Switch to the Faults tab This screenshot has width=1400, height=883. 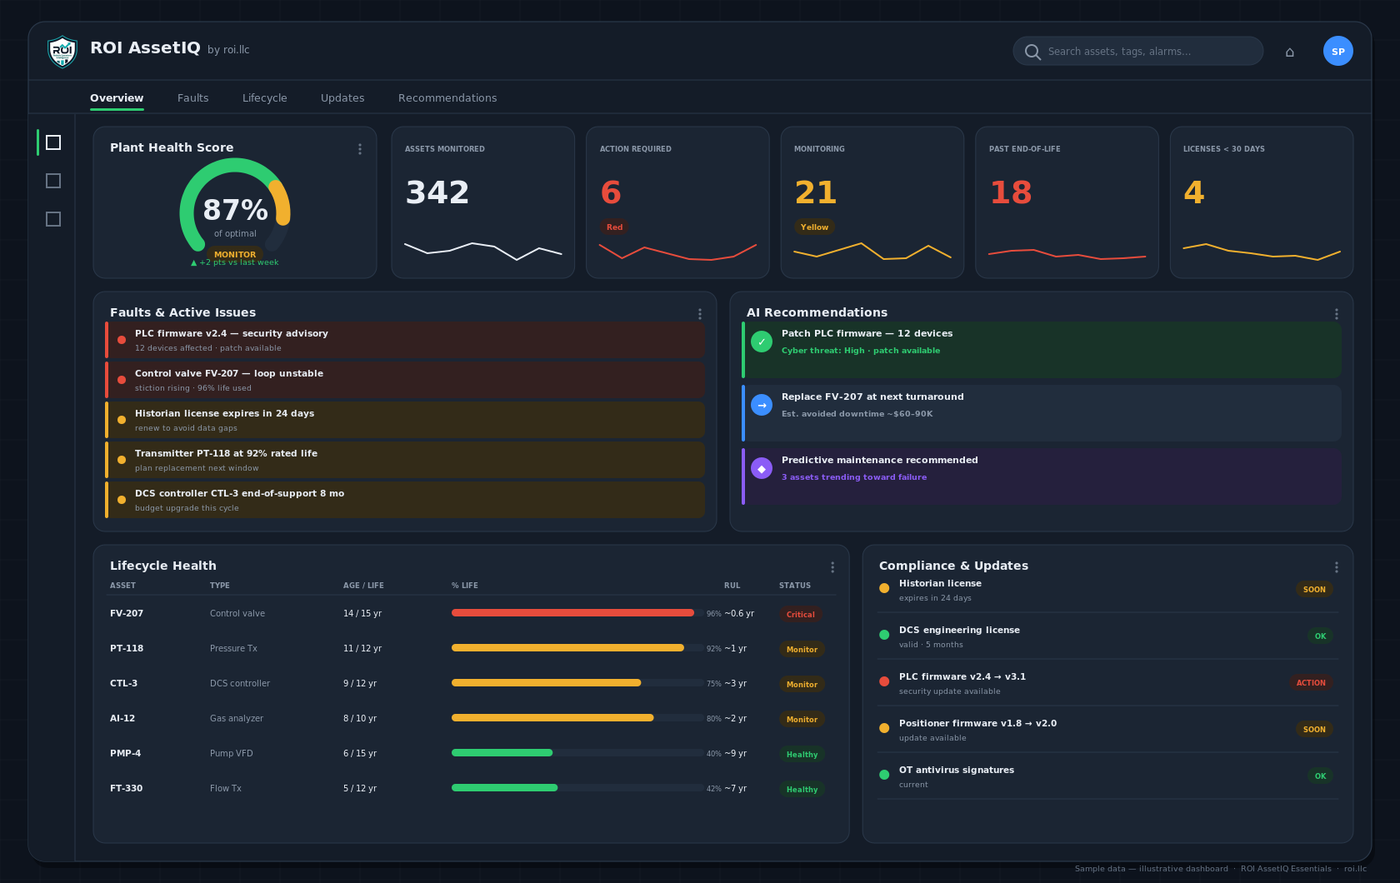(x=193, y=98)
